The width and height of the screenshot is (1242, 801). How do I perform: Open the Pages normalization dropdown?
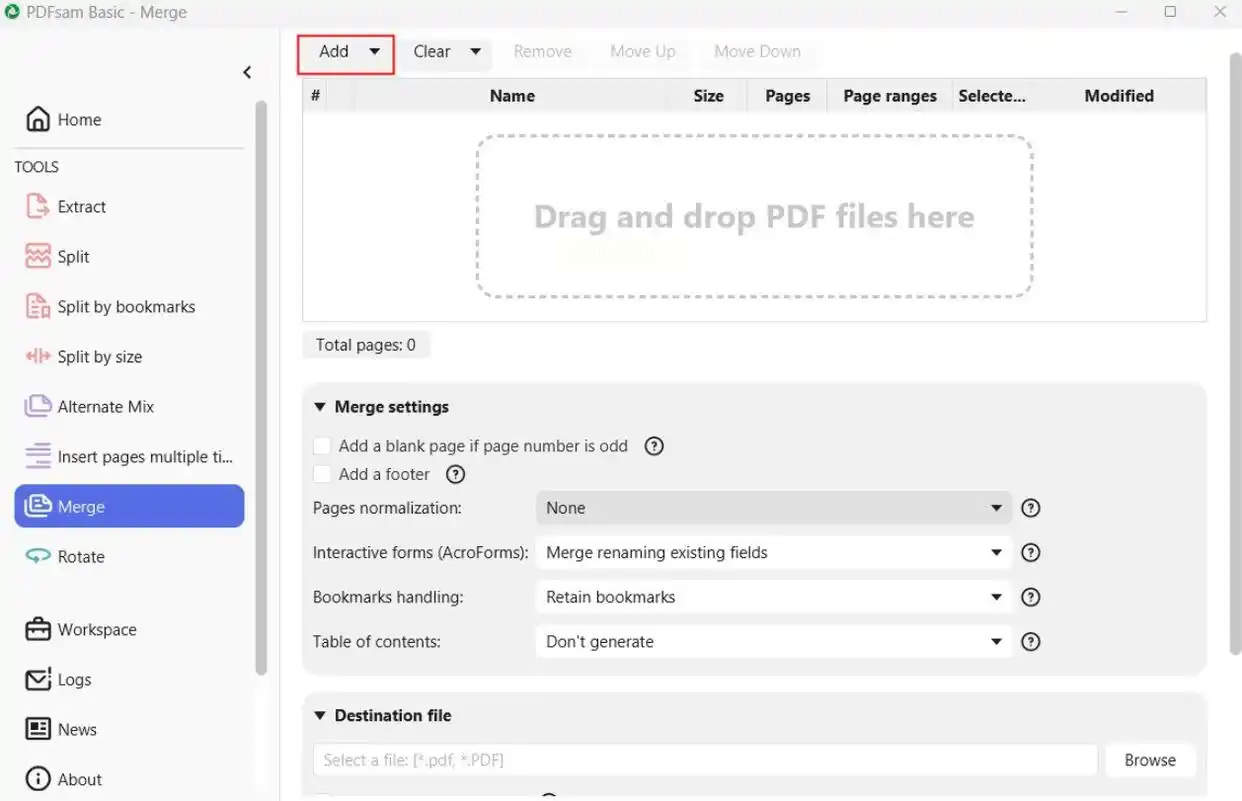[x=773, y=508]
